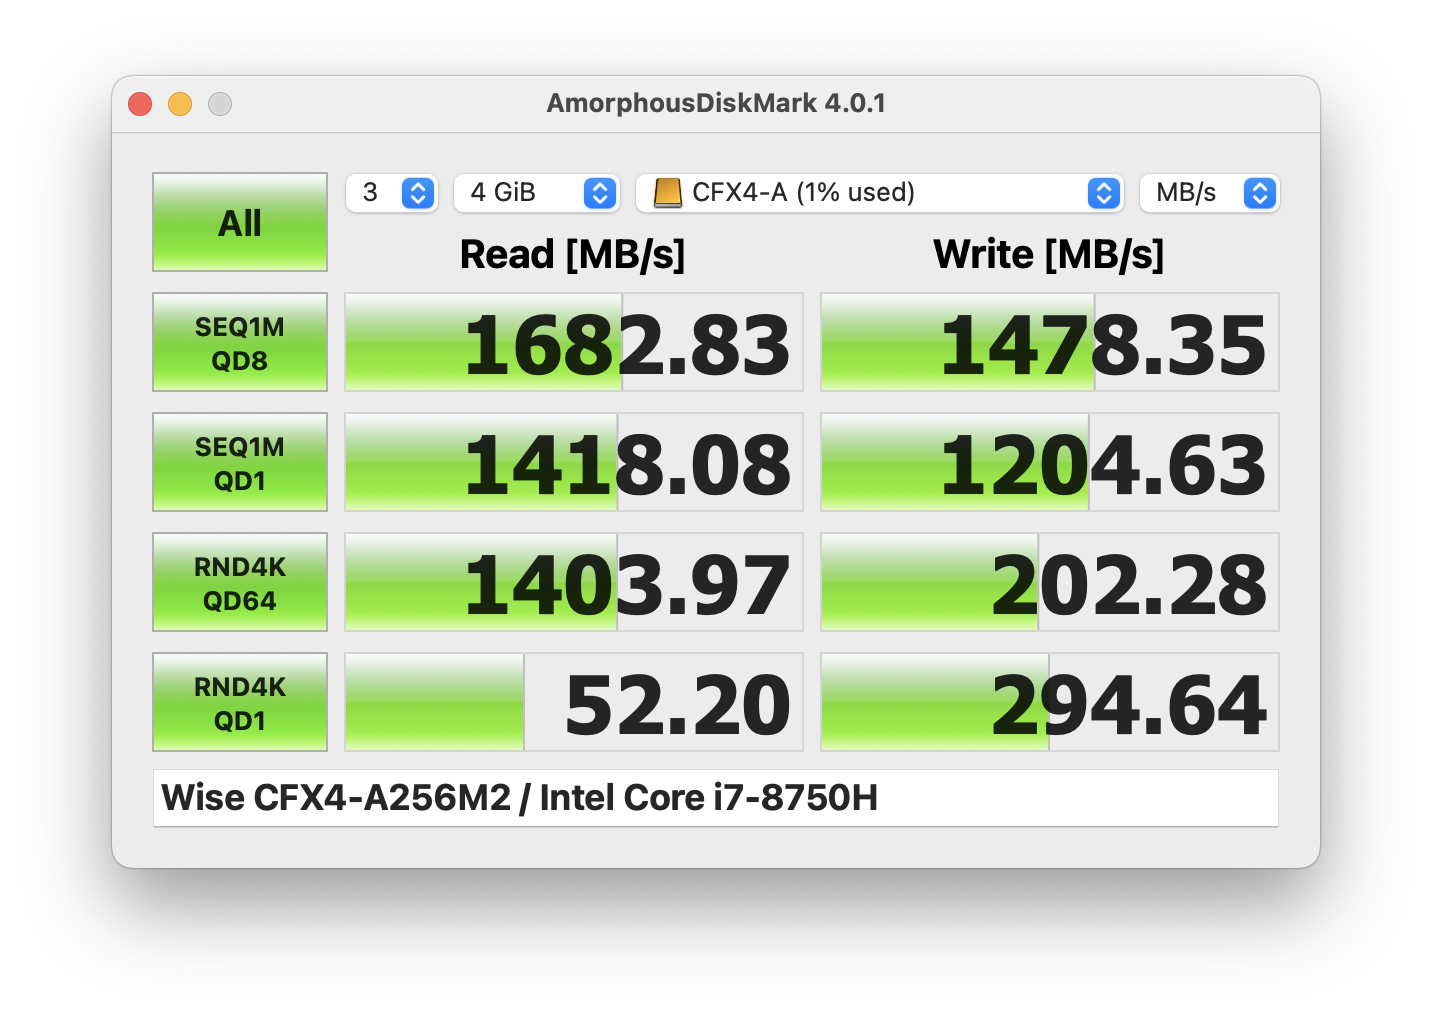
Task: Open the CFX4-A drive selection dropdown
Action: pos(880,193)
